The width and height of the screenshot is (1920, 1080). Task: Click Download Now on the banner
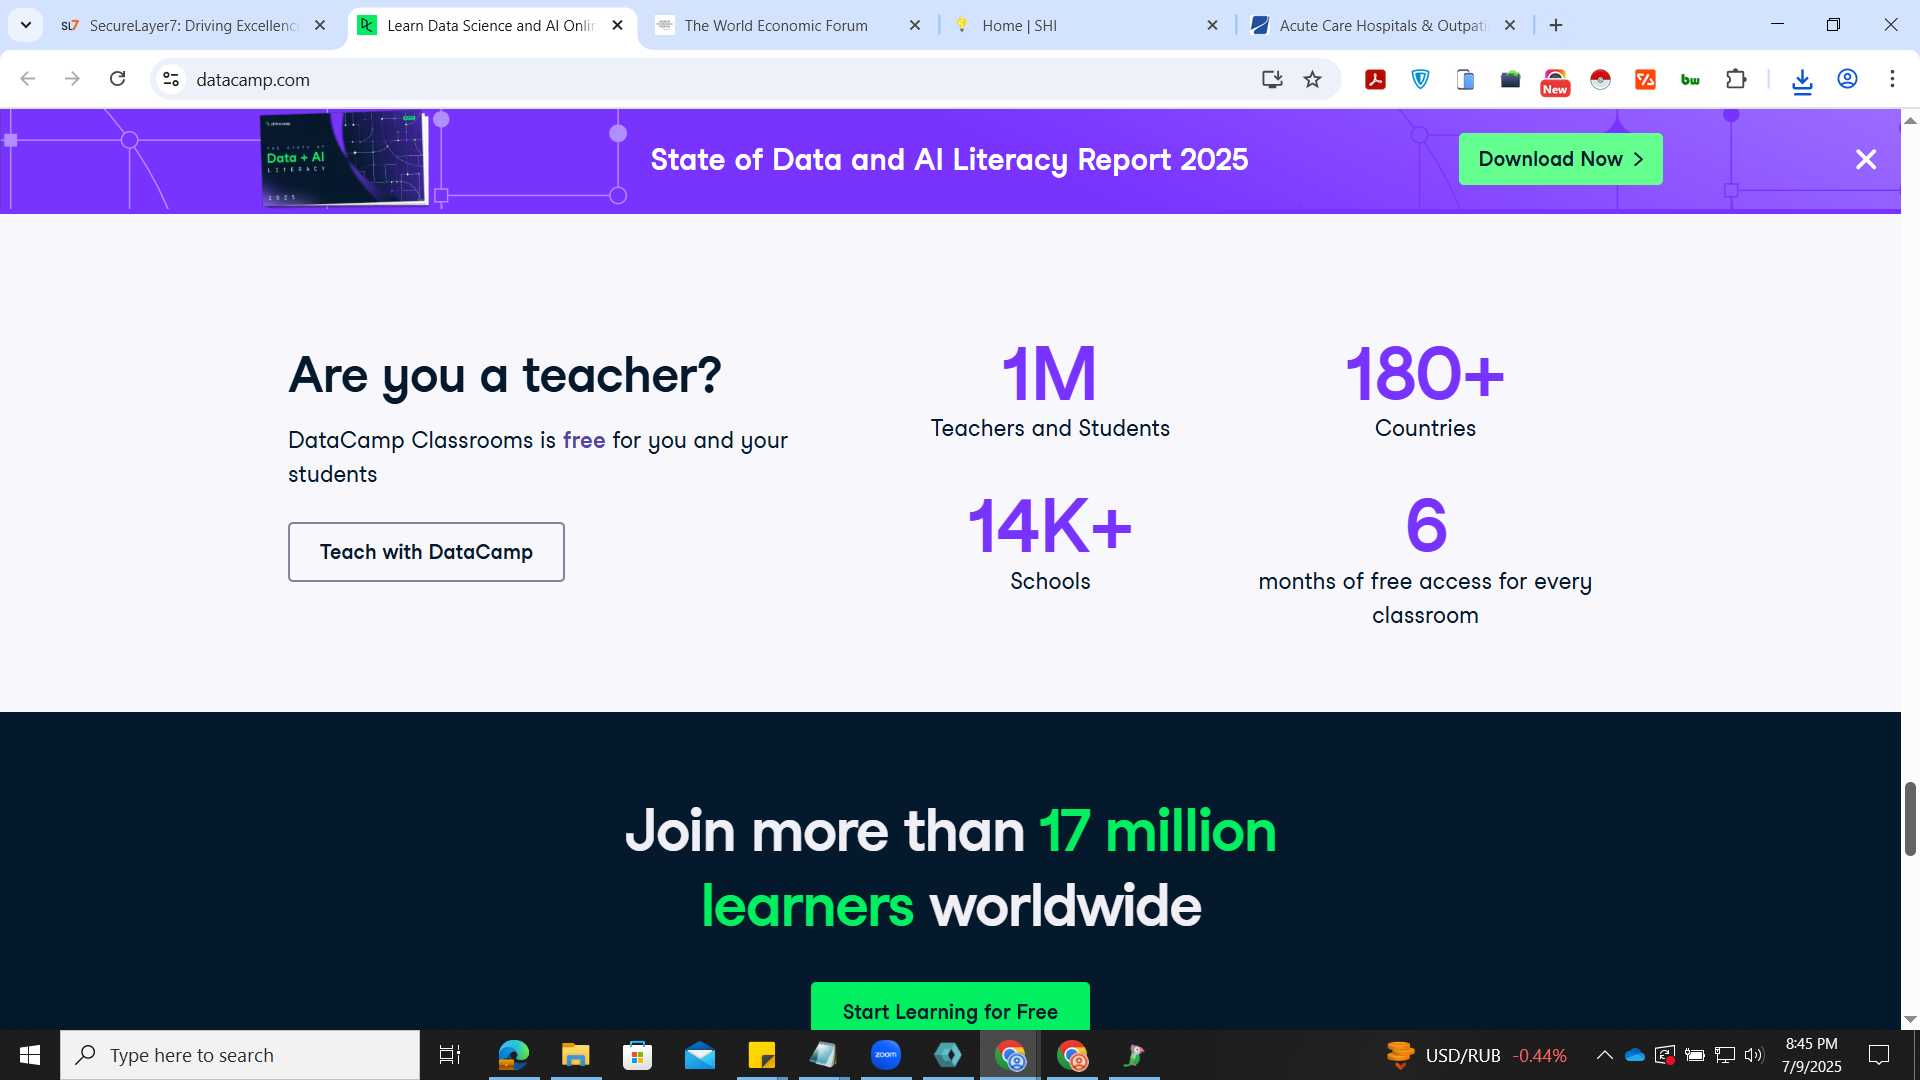tap(1560, 159)
